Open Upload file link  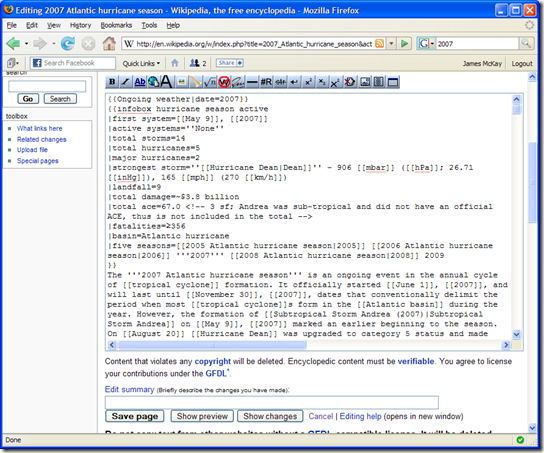click(32, 150)
